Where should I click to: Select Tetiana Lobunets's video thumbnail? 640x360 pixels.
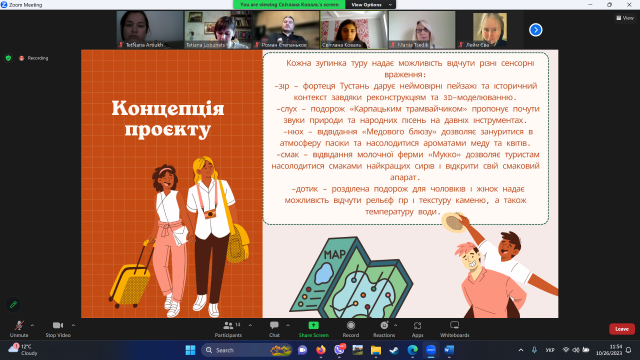pos(218,30)
